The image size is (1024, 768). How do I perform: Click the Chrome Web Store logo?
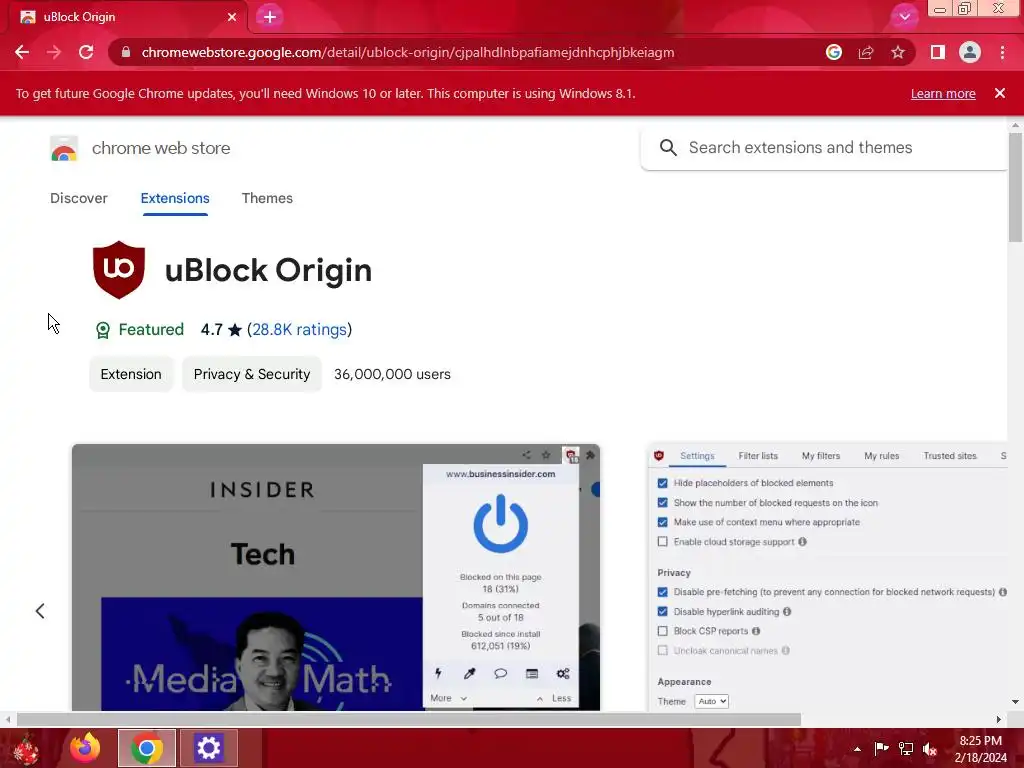click(64, 149)
